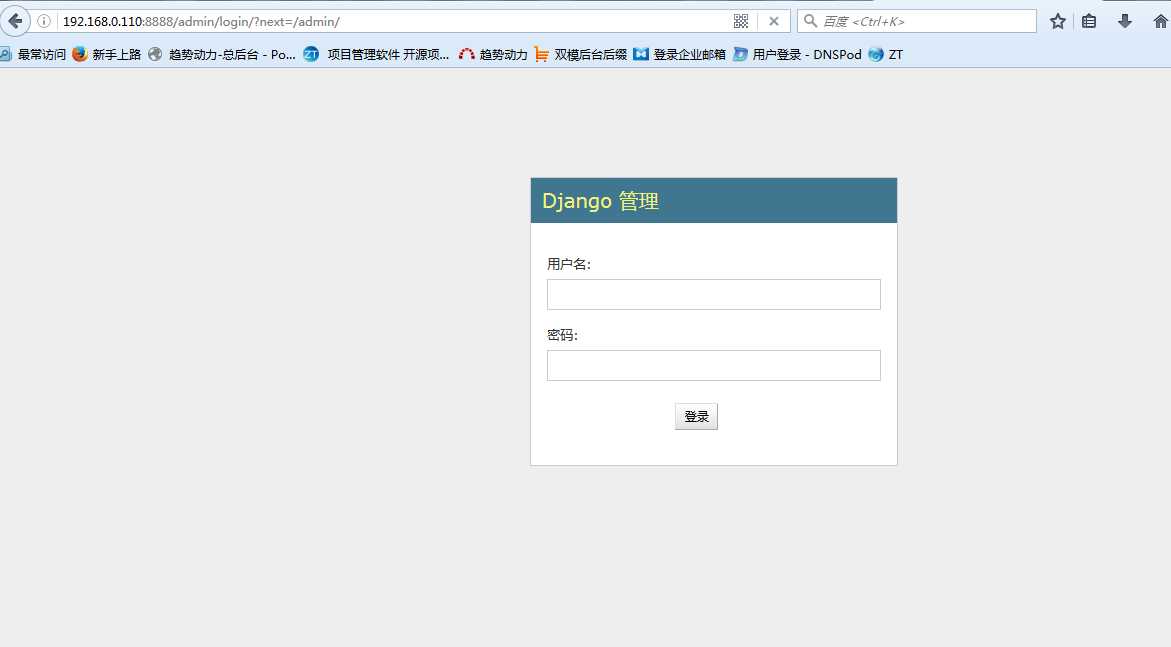Viewport: 1171px width, 647px height.
Task: Open 用户登录 - DNSPod bookmark
Action: (797, 54)
